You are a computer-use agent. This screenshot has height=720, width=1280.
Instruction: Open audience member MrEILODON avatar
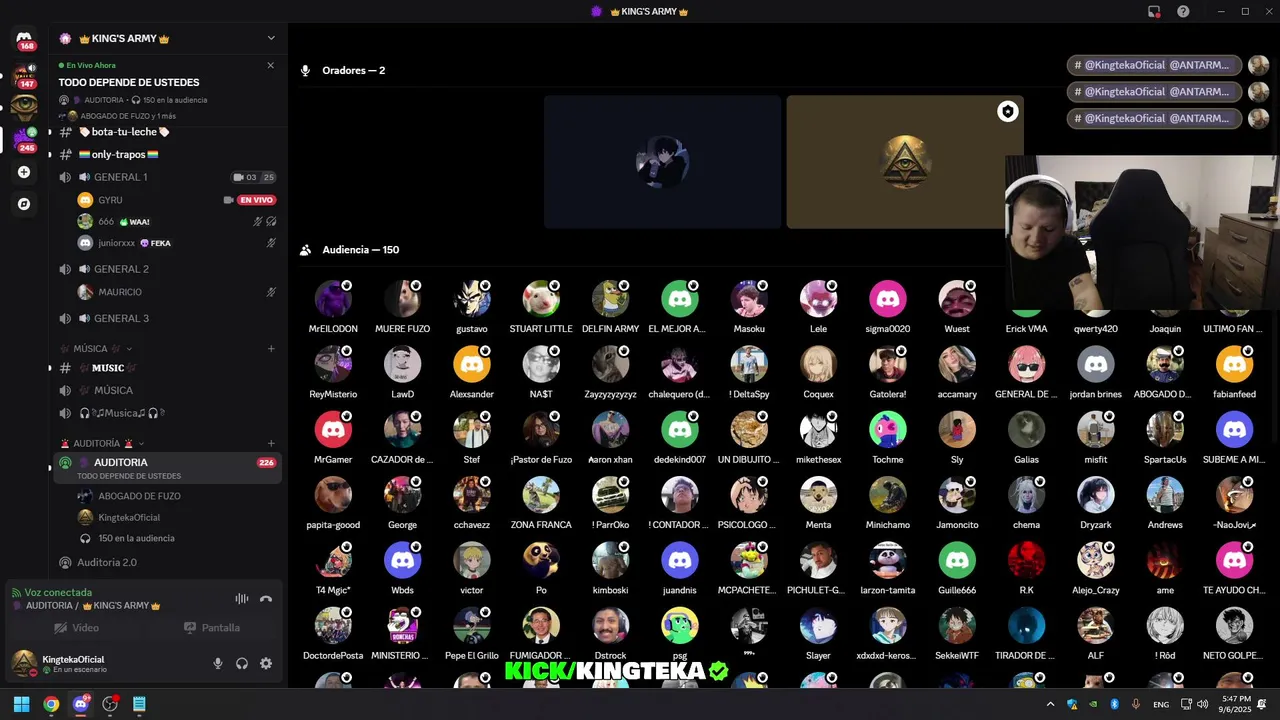pyautogui.click(x=333, y=299)
